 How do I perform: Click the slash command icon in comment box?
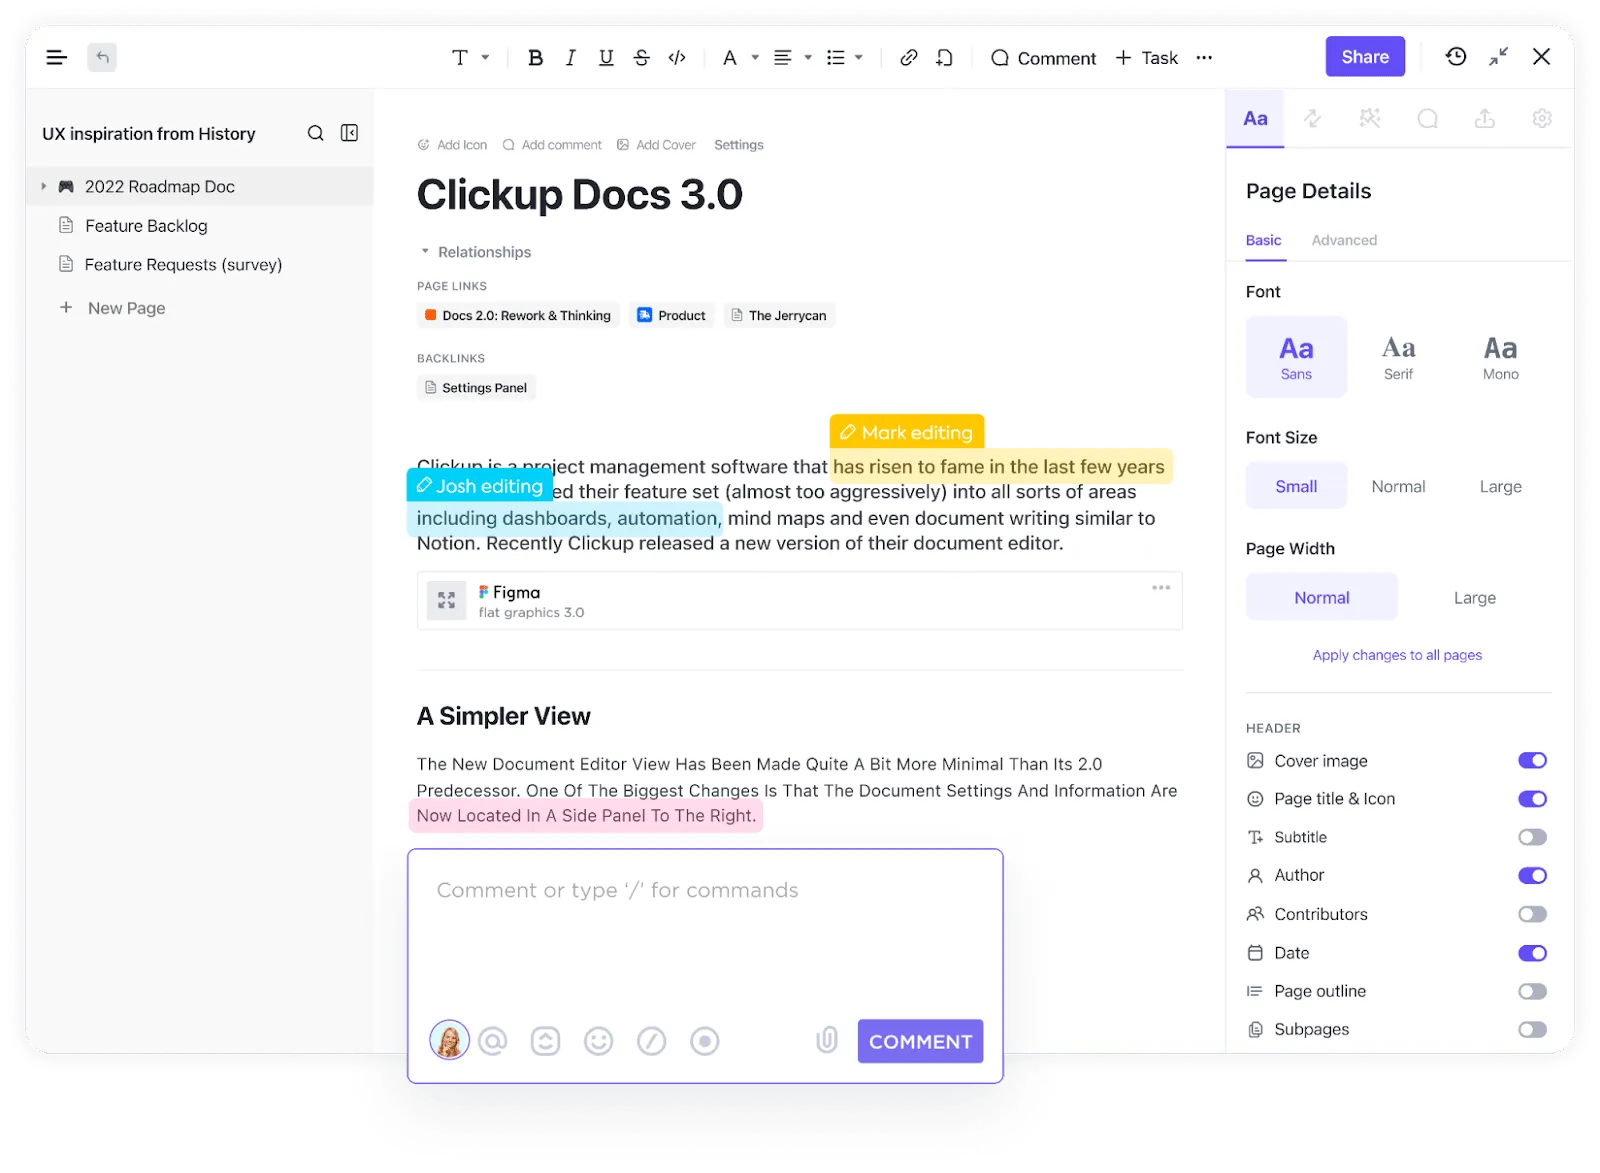coord(651,1041)
